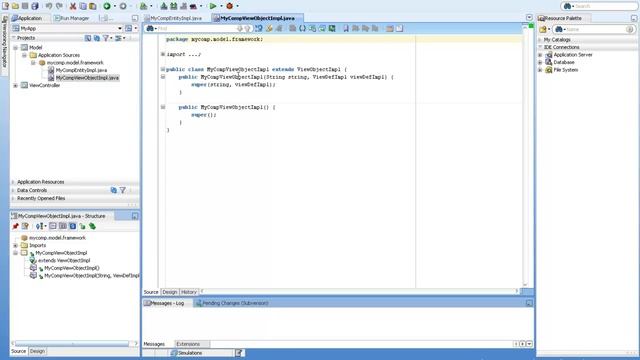Open the Pending Changes (Subversion) tab
The width and height of the screenshot is (640, 360).
coord(232,303)
